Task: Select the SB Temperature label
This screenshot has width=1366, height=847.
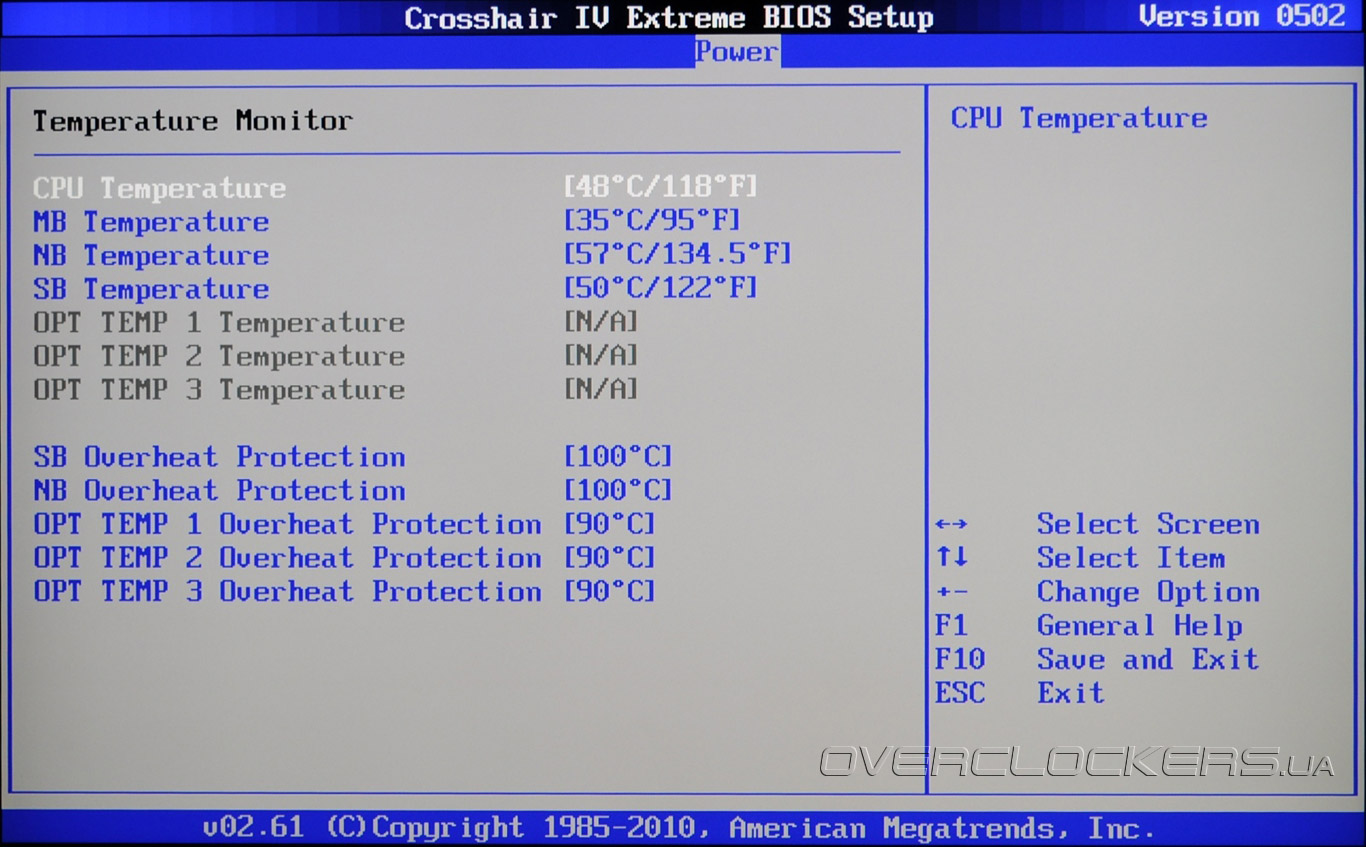Action: point(151,290)
